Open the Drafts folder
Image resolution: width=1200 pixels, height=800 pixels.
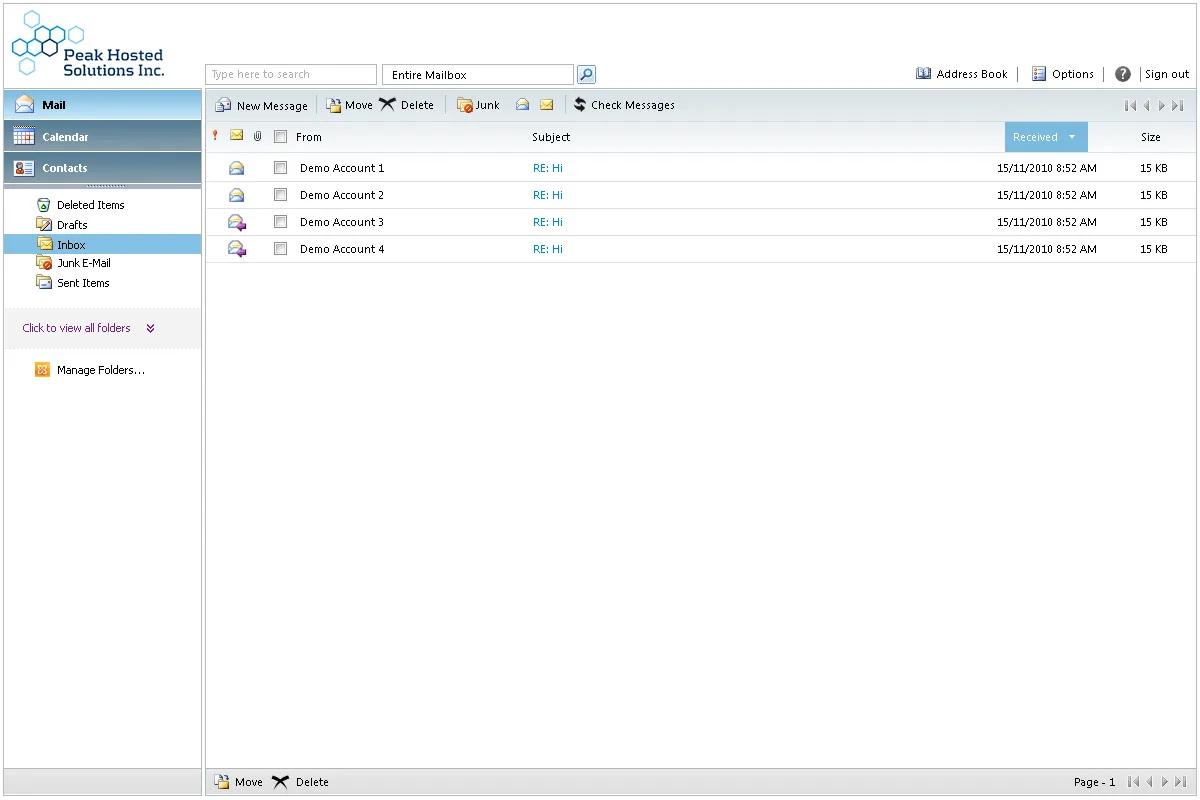click(62, 225)
